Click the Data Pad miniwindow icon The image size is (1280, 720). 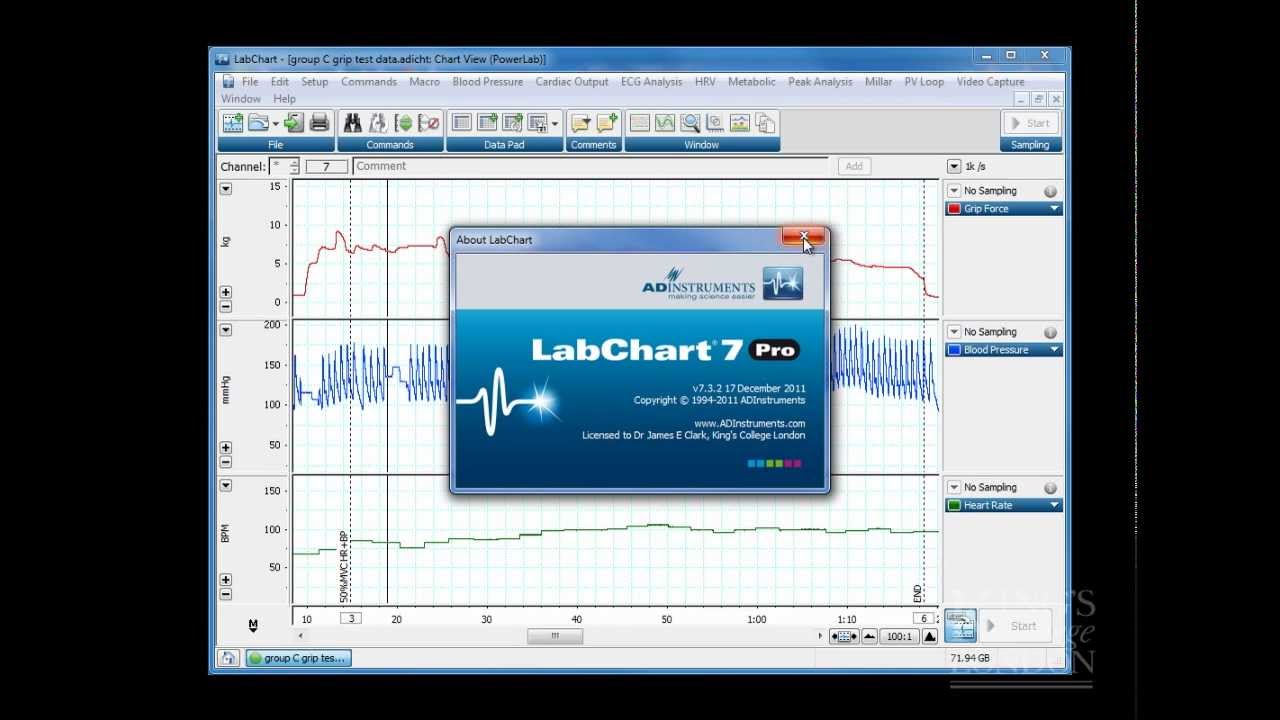coord(538,123)
